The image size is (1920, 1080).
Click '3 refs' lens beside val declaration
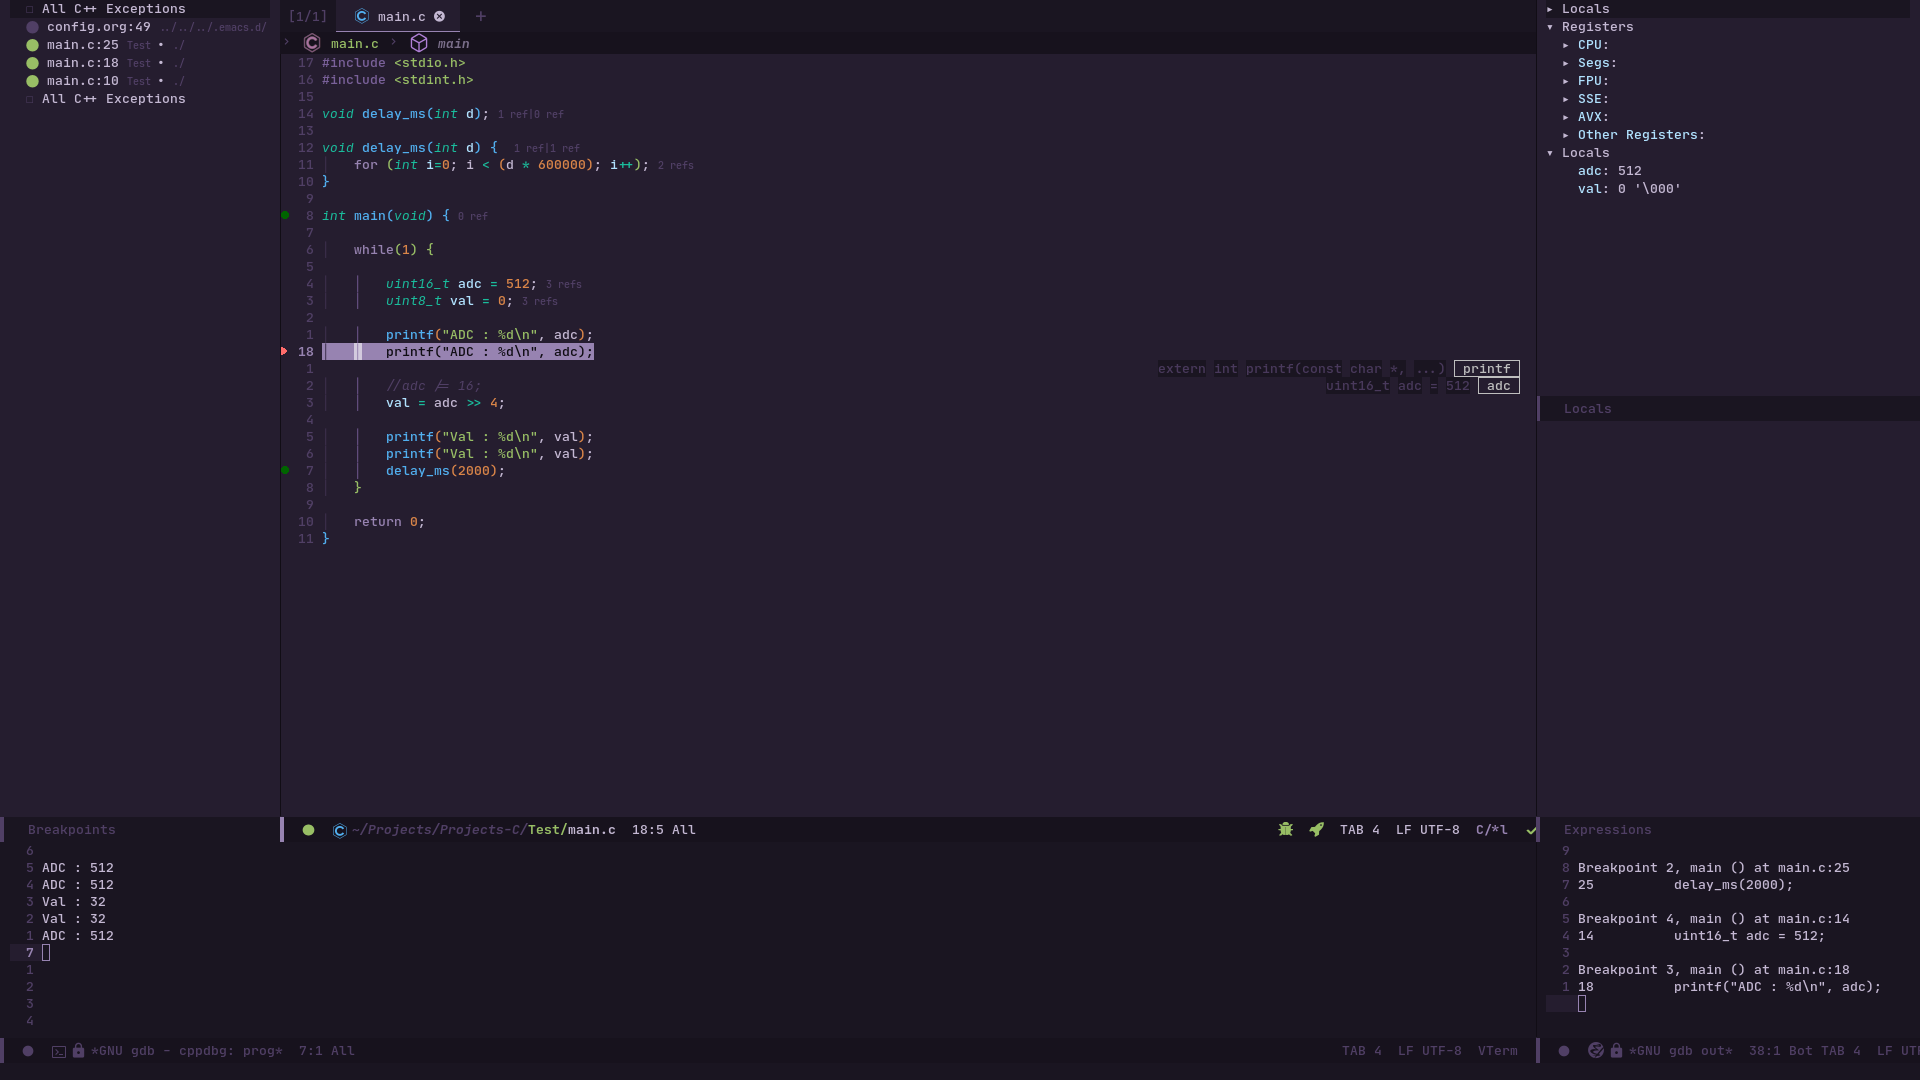click(540, 301)
